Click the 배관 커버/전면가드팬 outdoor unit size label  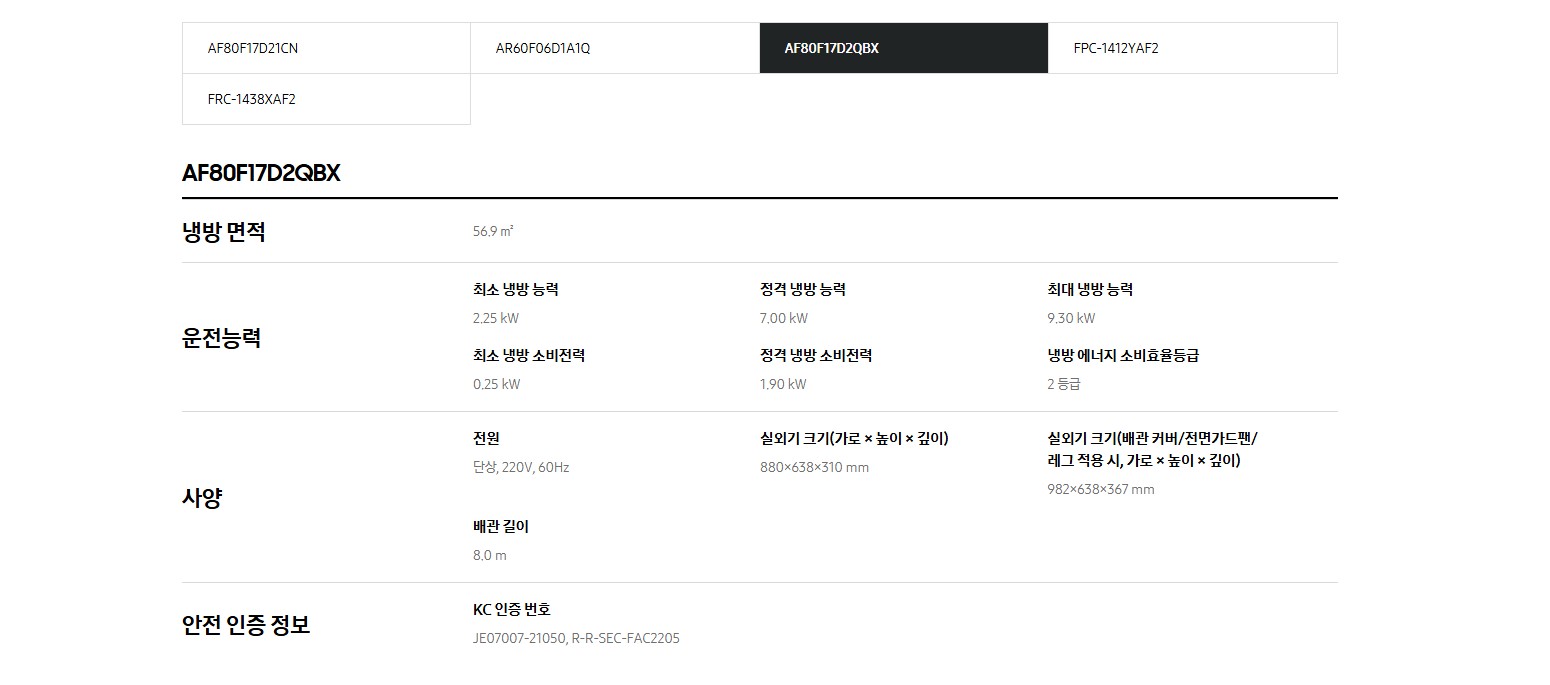click(1153, 449)
